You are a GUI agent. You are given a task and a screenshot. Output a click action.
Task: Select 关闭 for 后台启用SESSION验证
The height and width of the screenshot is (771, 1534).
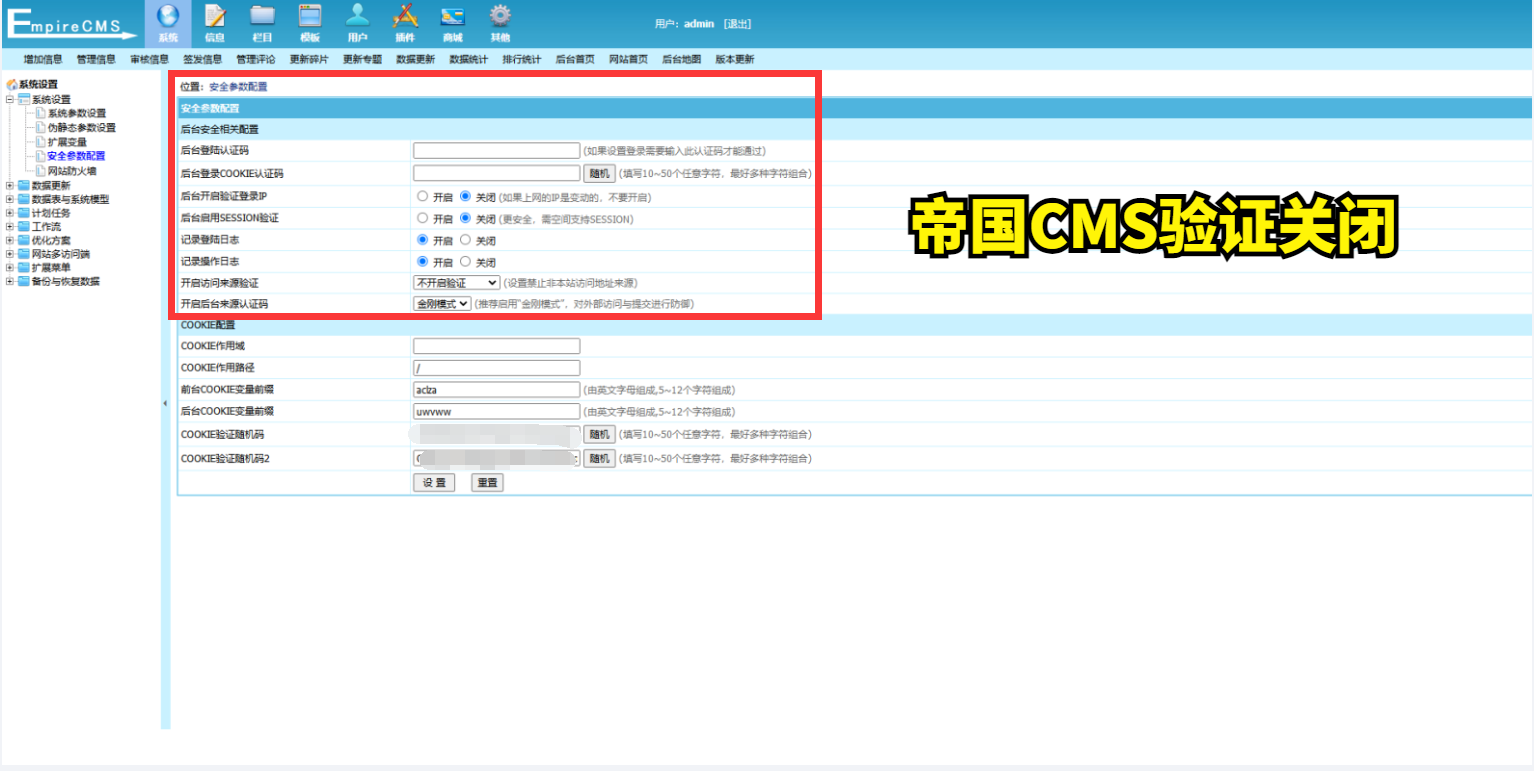point(465,218)
